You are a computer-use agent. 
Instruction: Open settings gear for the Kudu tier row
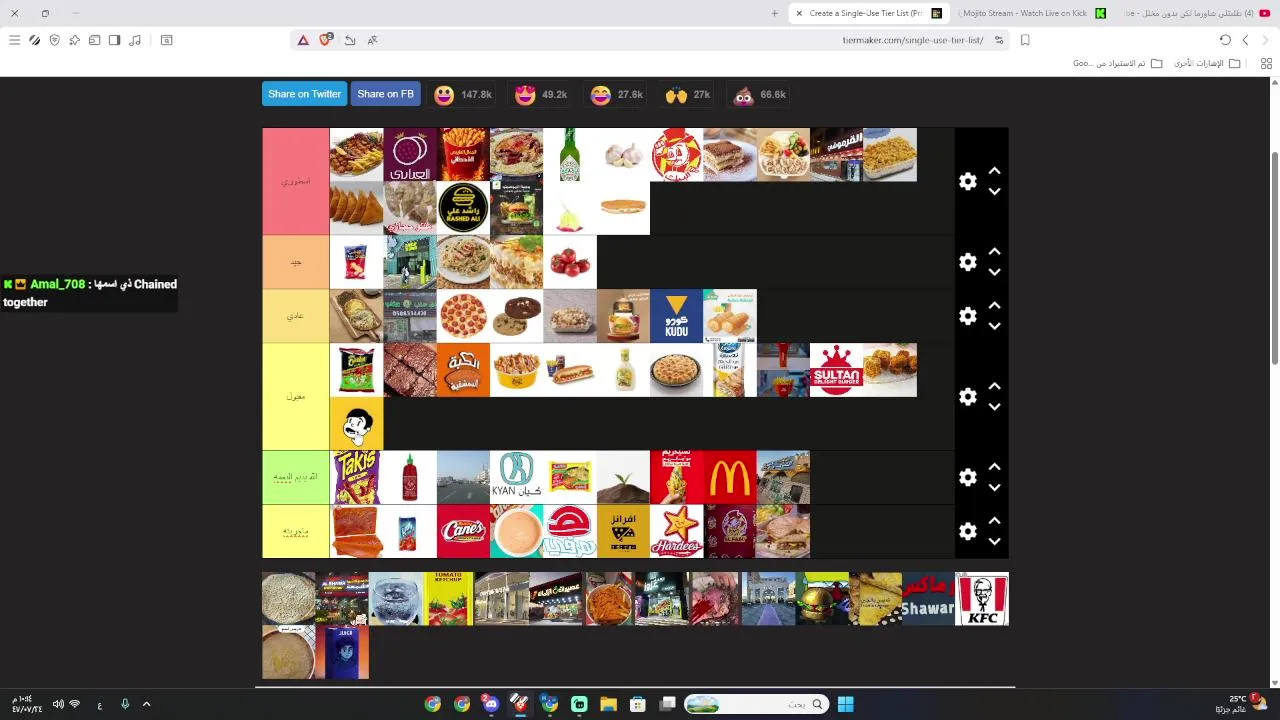(967, 316)
